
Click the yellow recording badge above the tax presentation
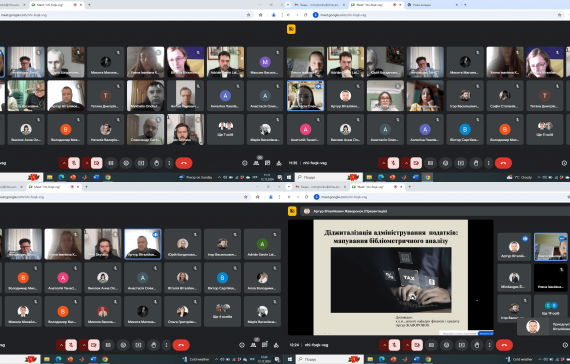(292, 211)
